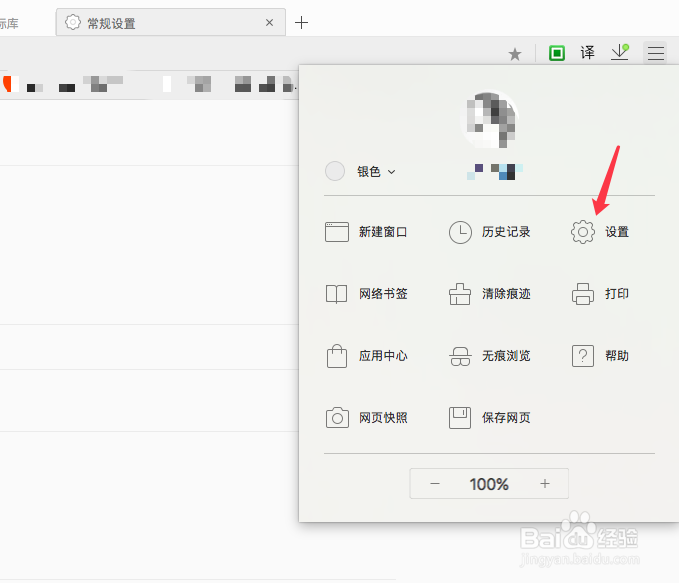
Task: Click the 新建窗口 window icon
Action: coord(337,232)
